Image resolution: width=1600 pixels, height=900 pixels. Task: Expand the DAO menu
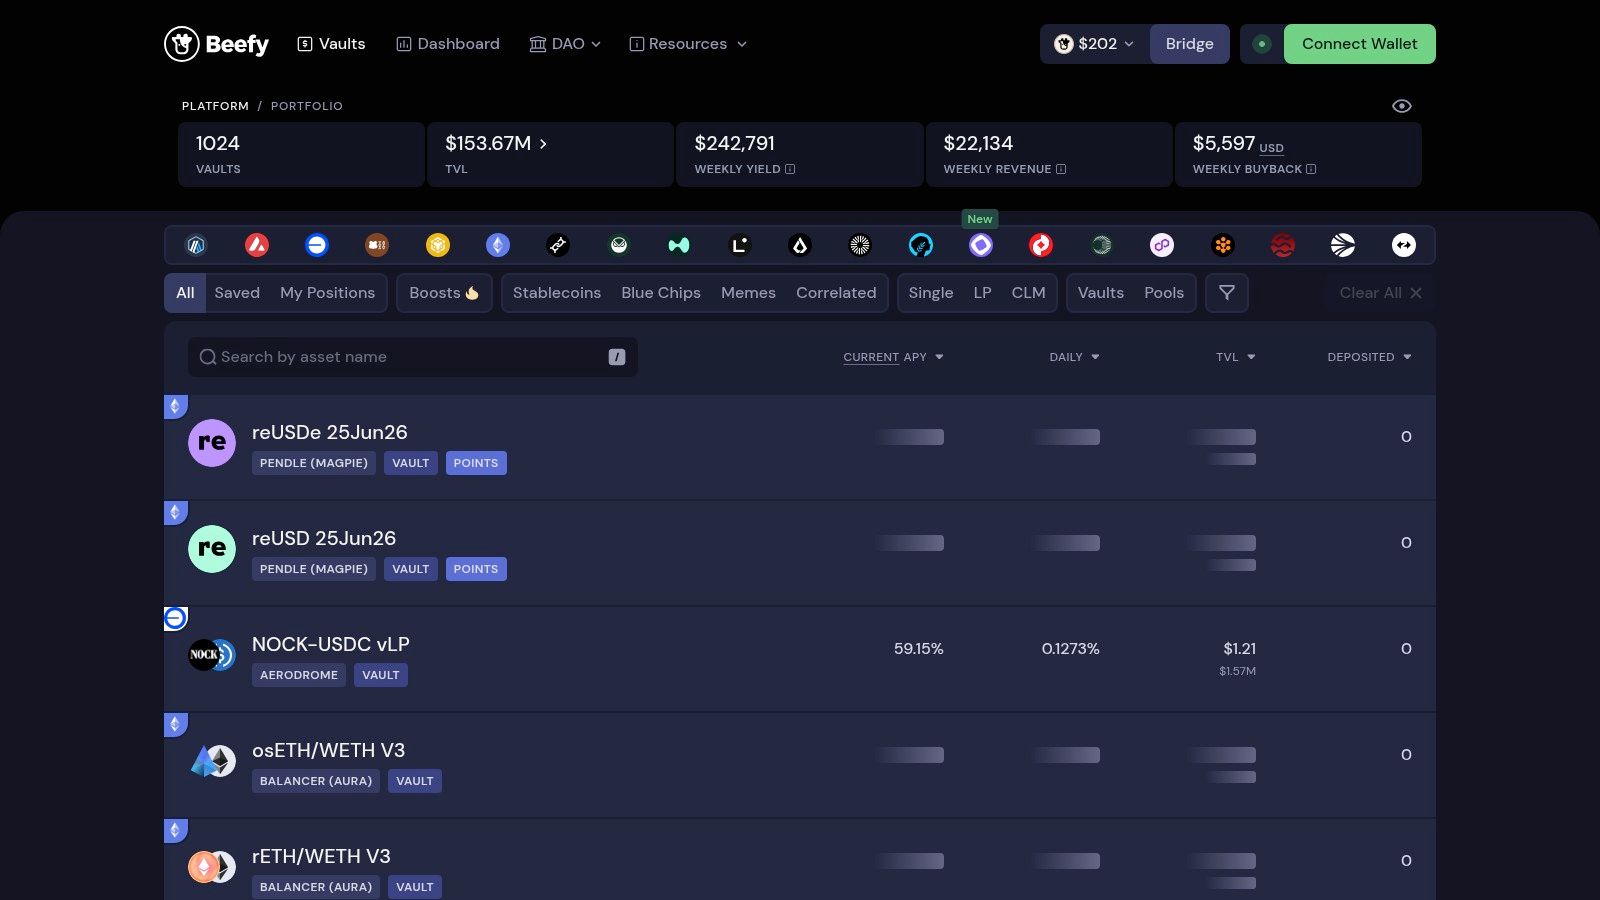tap(565, 44)
